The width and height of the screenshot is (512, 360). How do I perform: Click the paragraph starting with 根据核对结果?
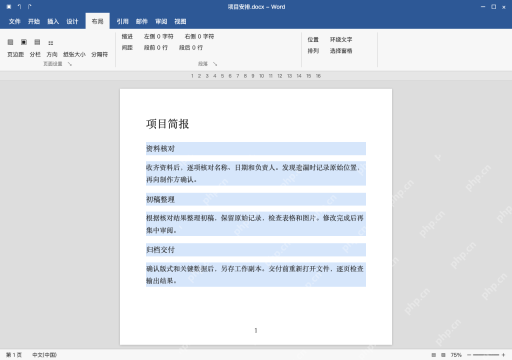(x=256, y=224)
